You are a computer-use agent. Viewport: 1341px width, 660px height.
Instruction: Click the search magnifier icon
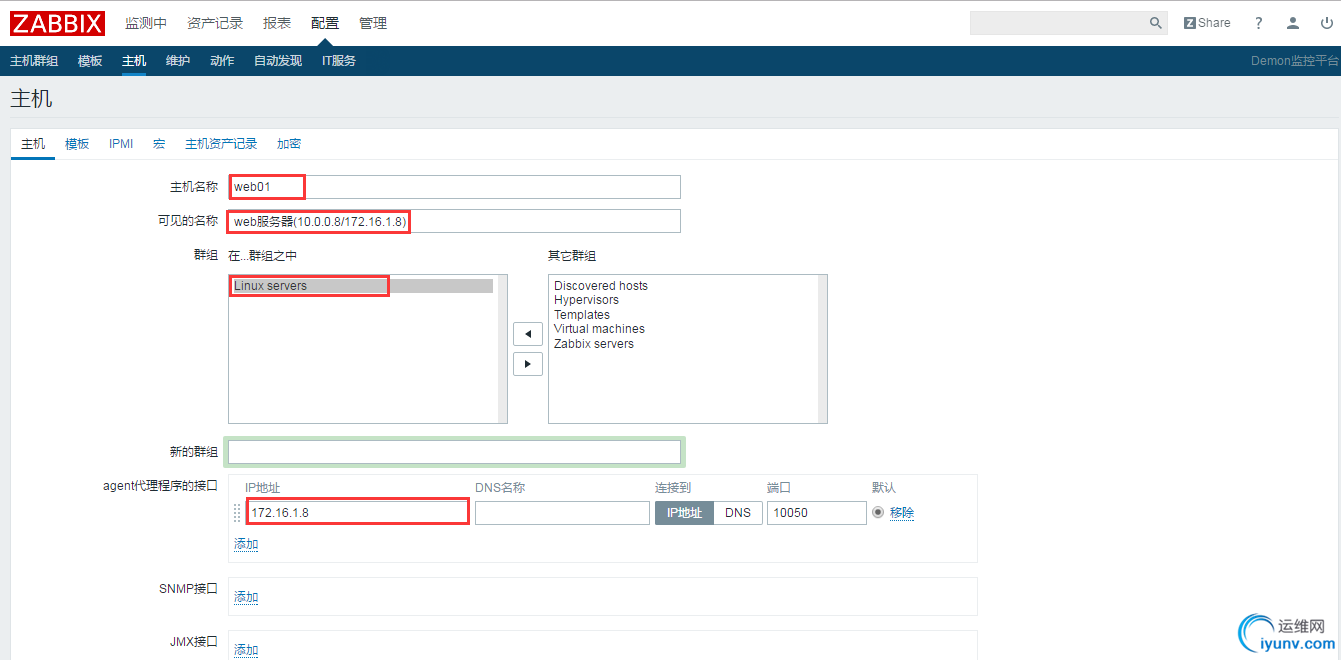(x=1156, y=23)
